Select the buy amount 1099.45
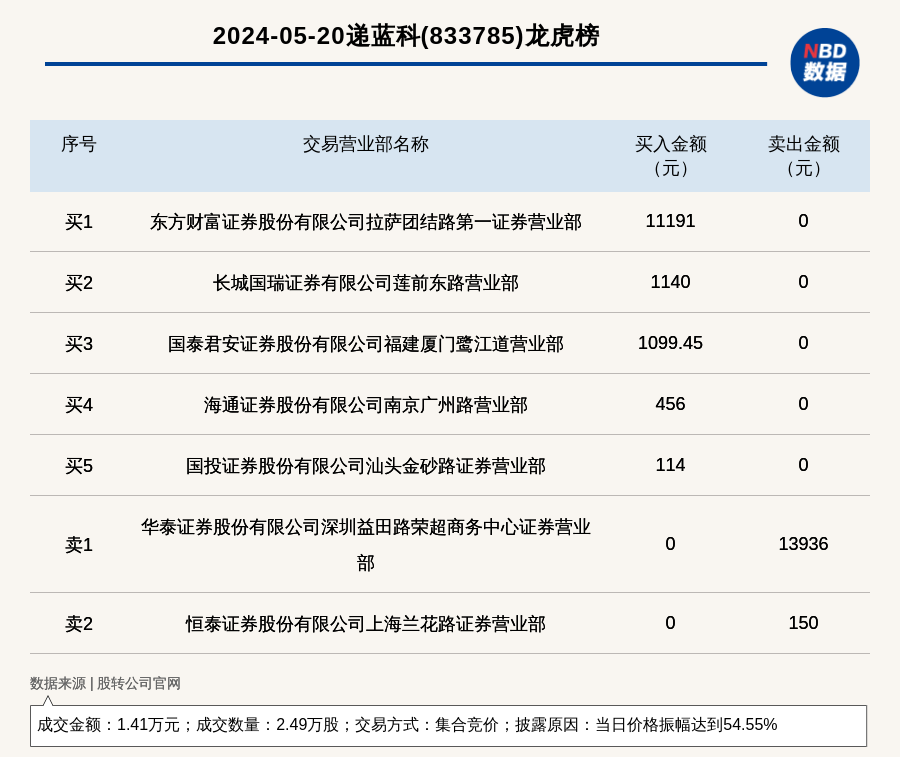Image resolution: width=900 pixels, height=757 pixels. (x=670, y=343)
